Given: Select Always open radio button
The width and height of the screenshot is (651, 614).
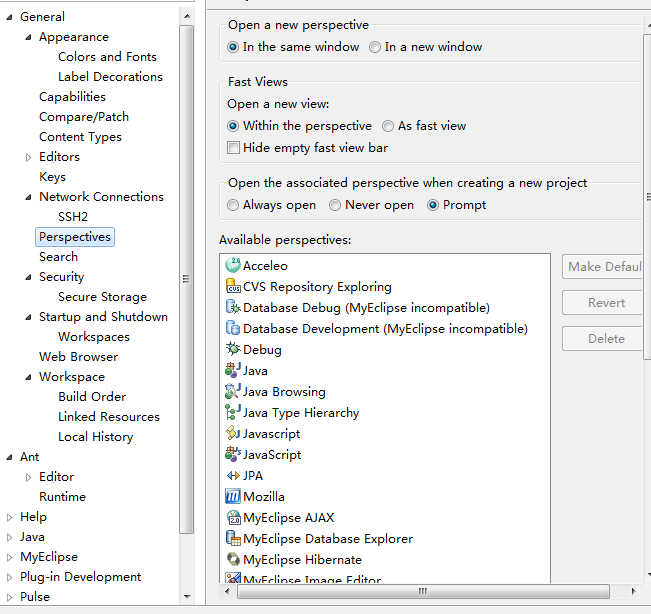Looking at the screenshot, I should click(233, 205).
